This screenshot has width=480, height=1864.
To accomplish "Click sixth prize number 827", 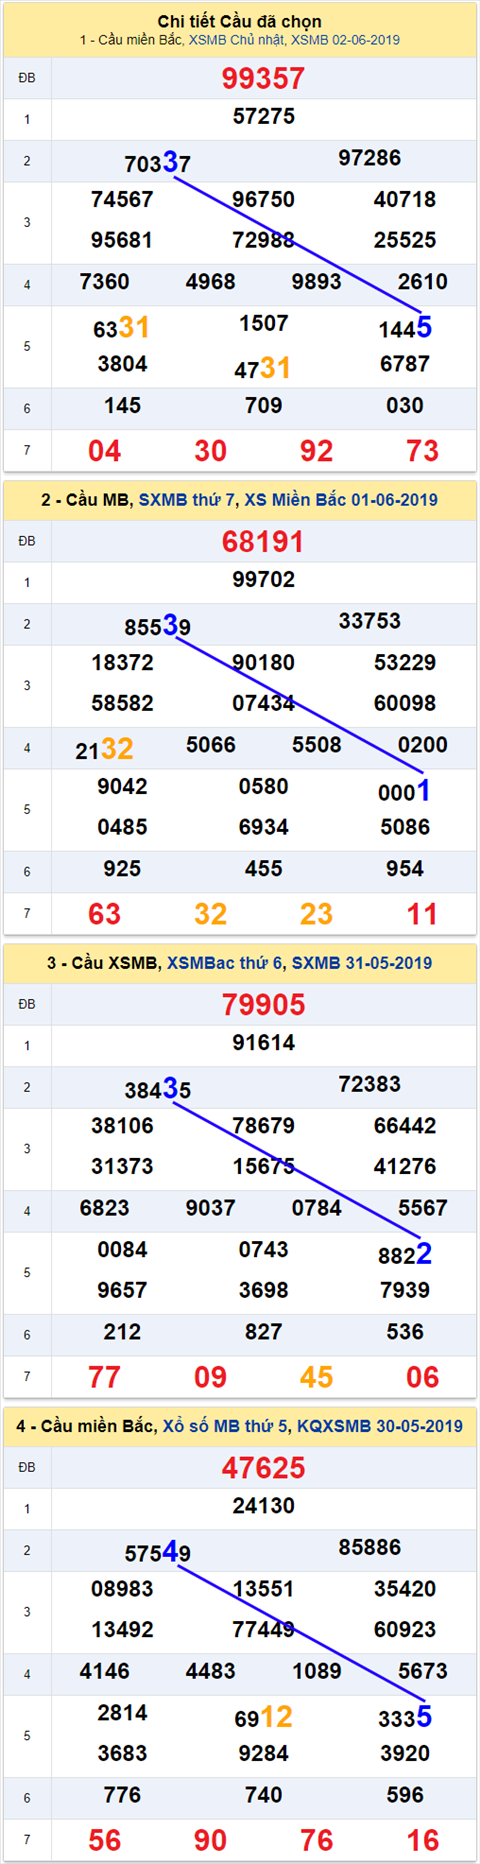I will click(264, 1332).
